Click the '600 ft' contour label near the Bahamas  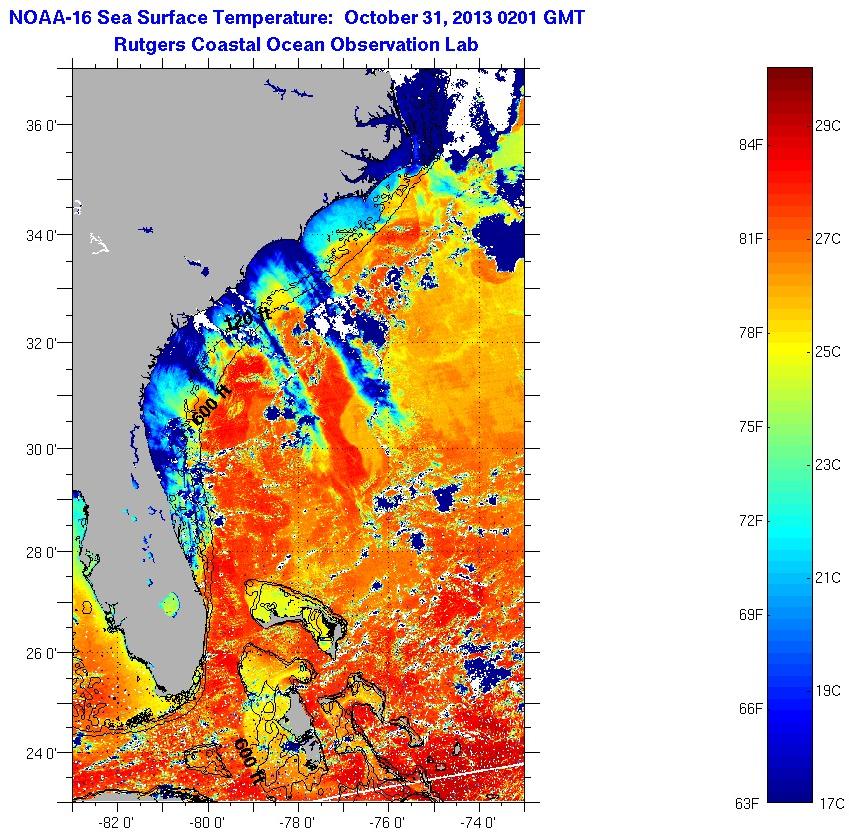[249, 762]
